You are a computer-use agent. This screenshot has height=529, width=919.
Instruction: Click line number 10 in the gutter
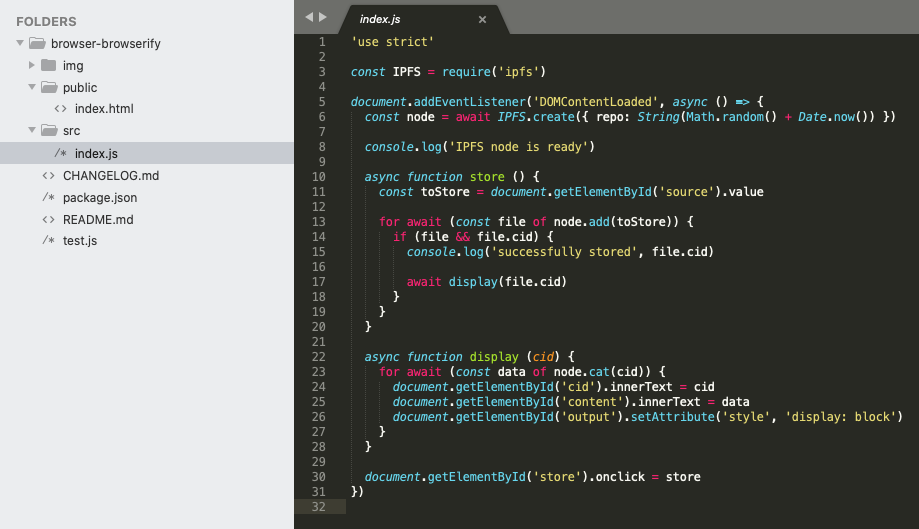[x=319, y=176]
